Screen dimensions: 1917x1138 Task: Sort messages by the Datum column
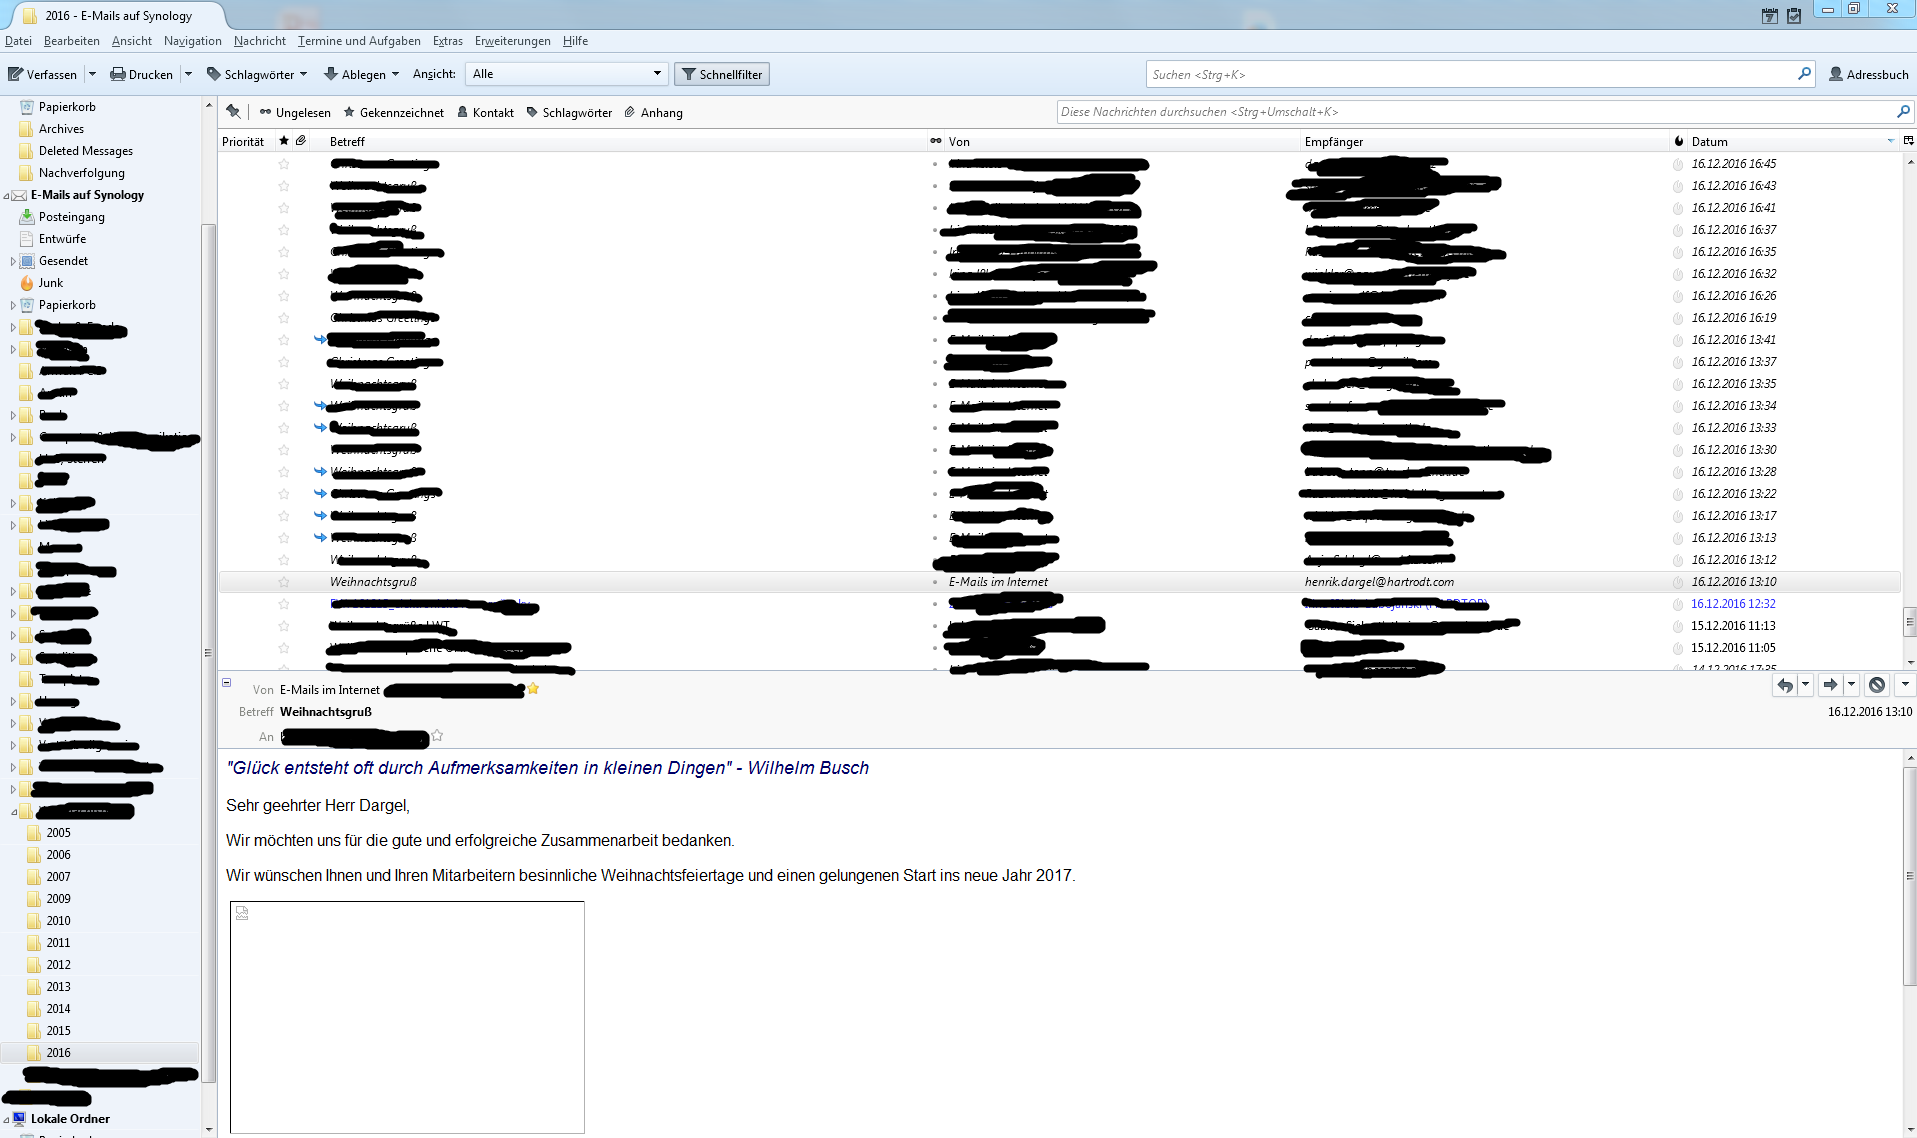(x=1709, y=142)
